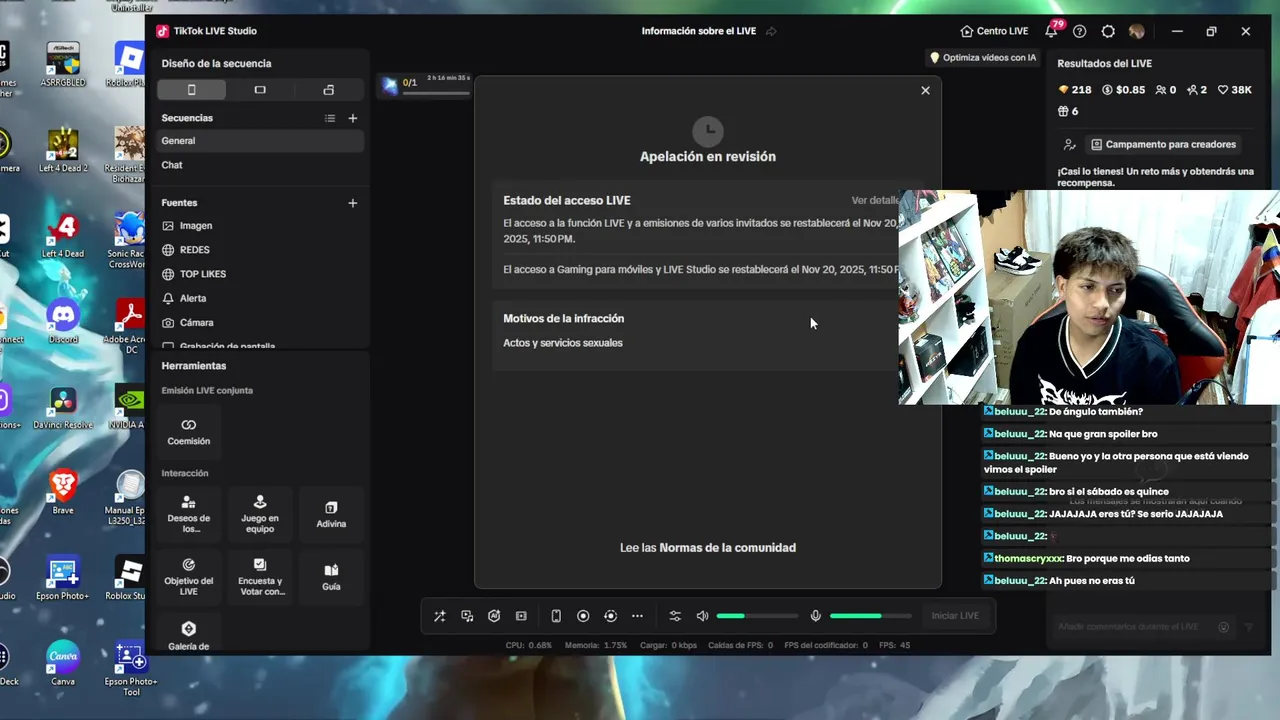1280x720 pixels.
Task: Adjust the speaker volume slider
Action: [757, 616]
